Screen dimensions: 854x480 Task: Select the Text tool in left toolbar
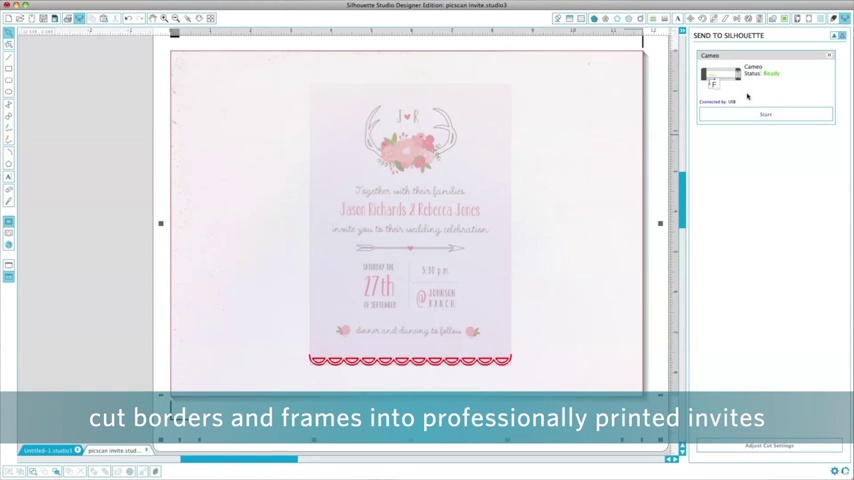9,177
